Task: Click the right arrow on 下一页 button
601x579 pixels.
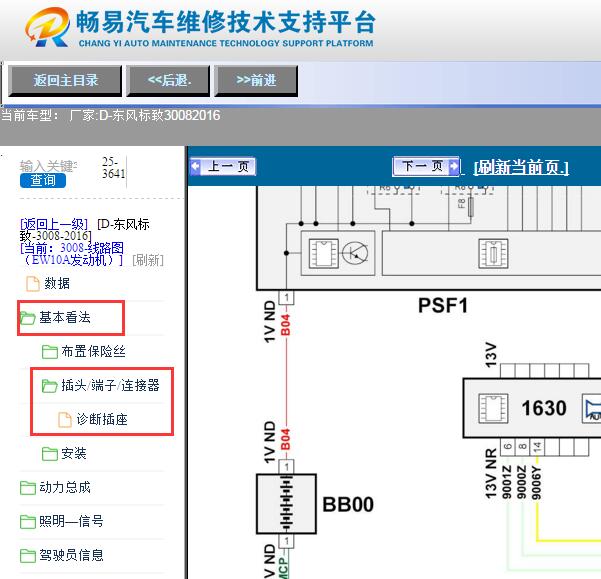Action: [453, 166]
